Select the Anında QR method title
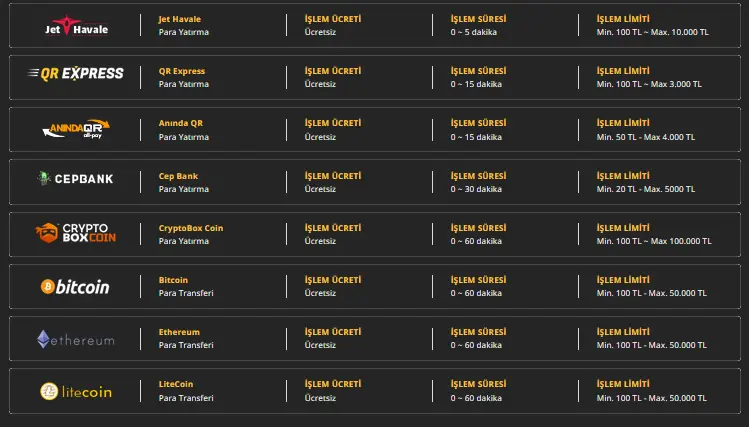 [x=181, y=123]
